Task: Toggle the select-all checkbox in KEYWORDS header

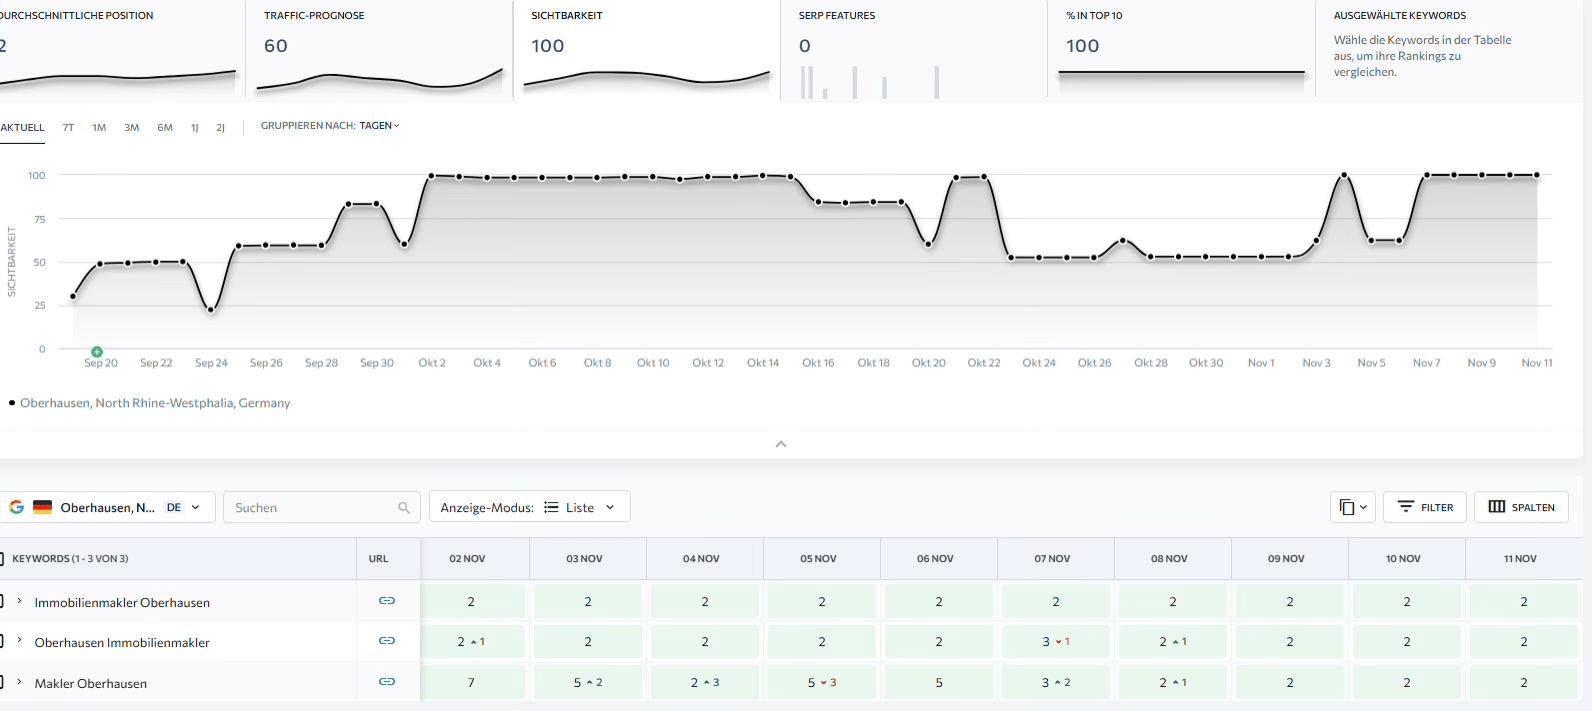Action: pyautogui.click(x=2, y=558)
